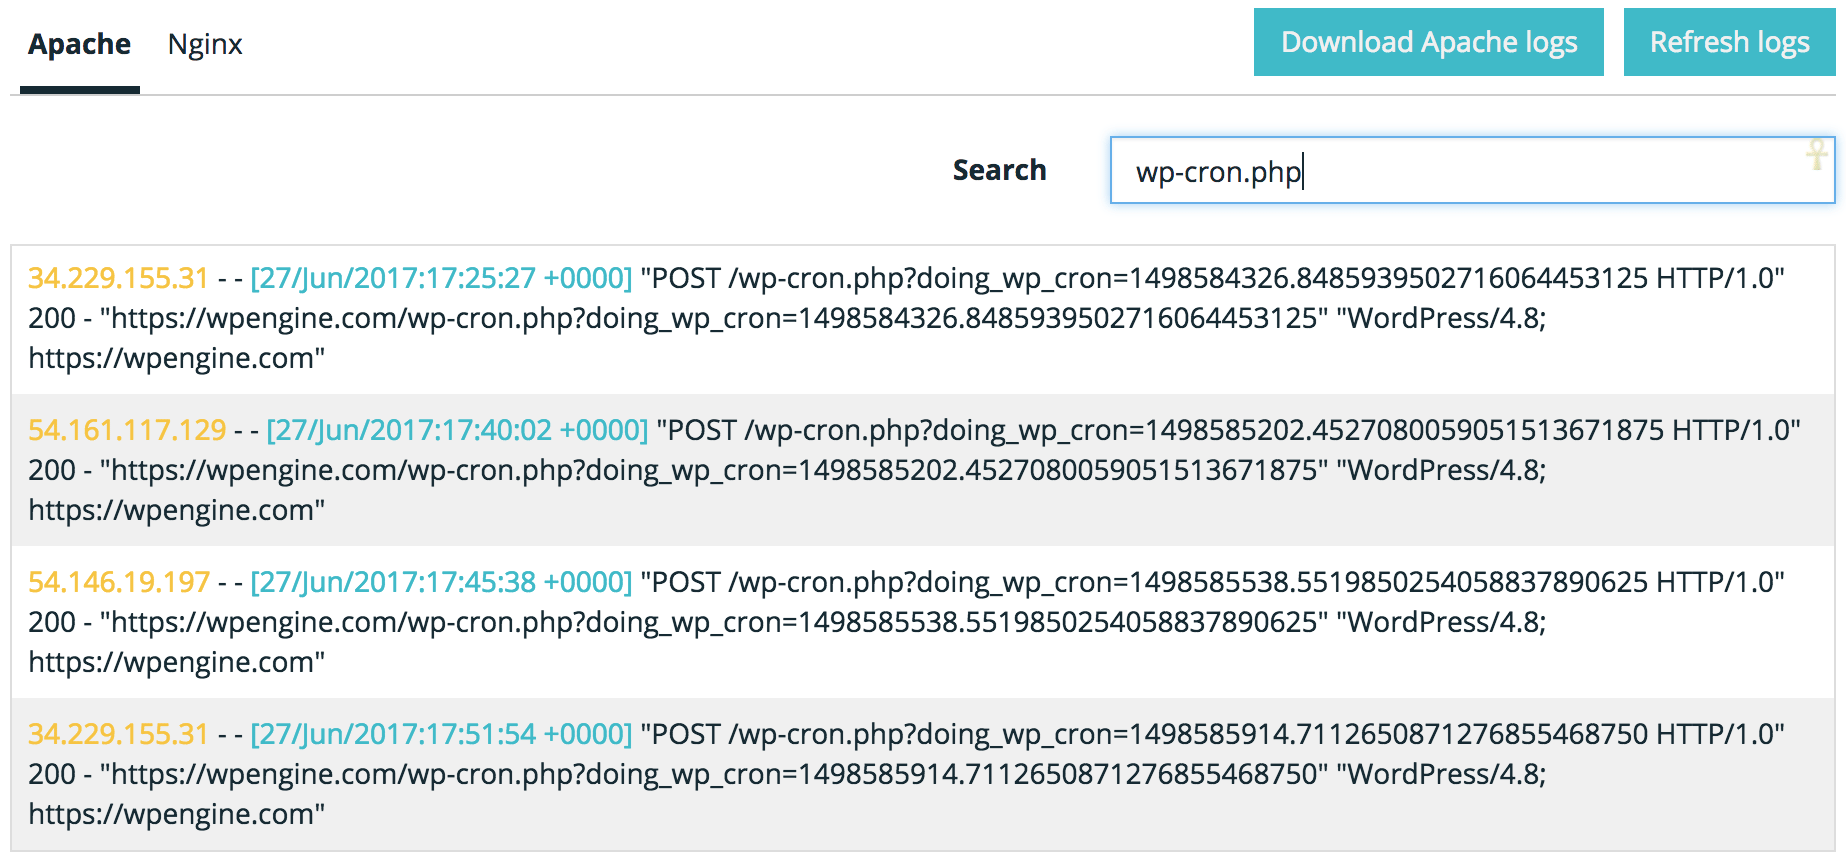Click the 17:25:27 timestamp
The height and width of the screenshot is (862, 1846).
coord(441,278)
